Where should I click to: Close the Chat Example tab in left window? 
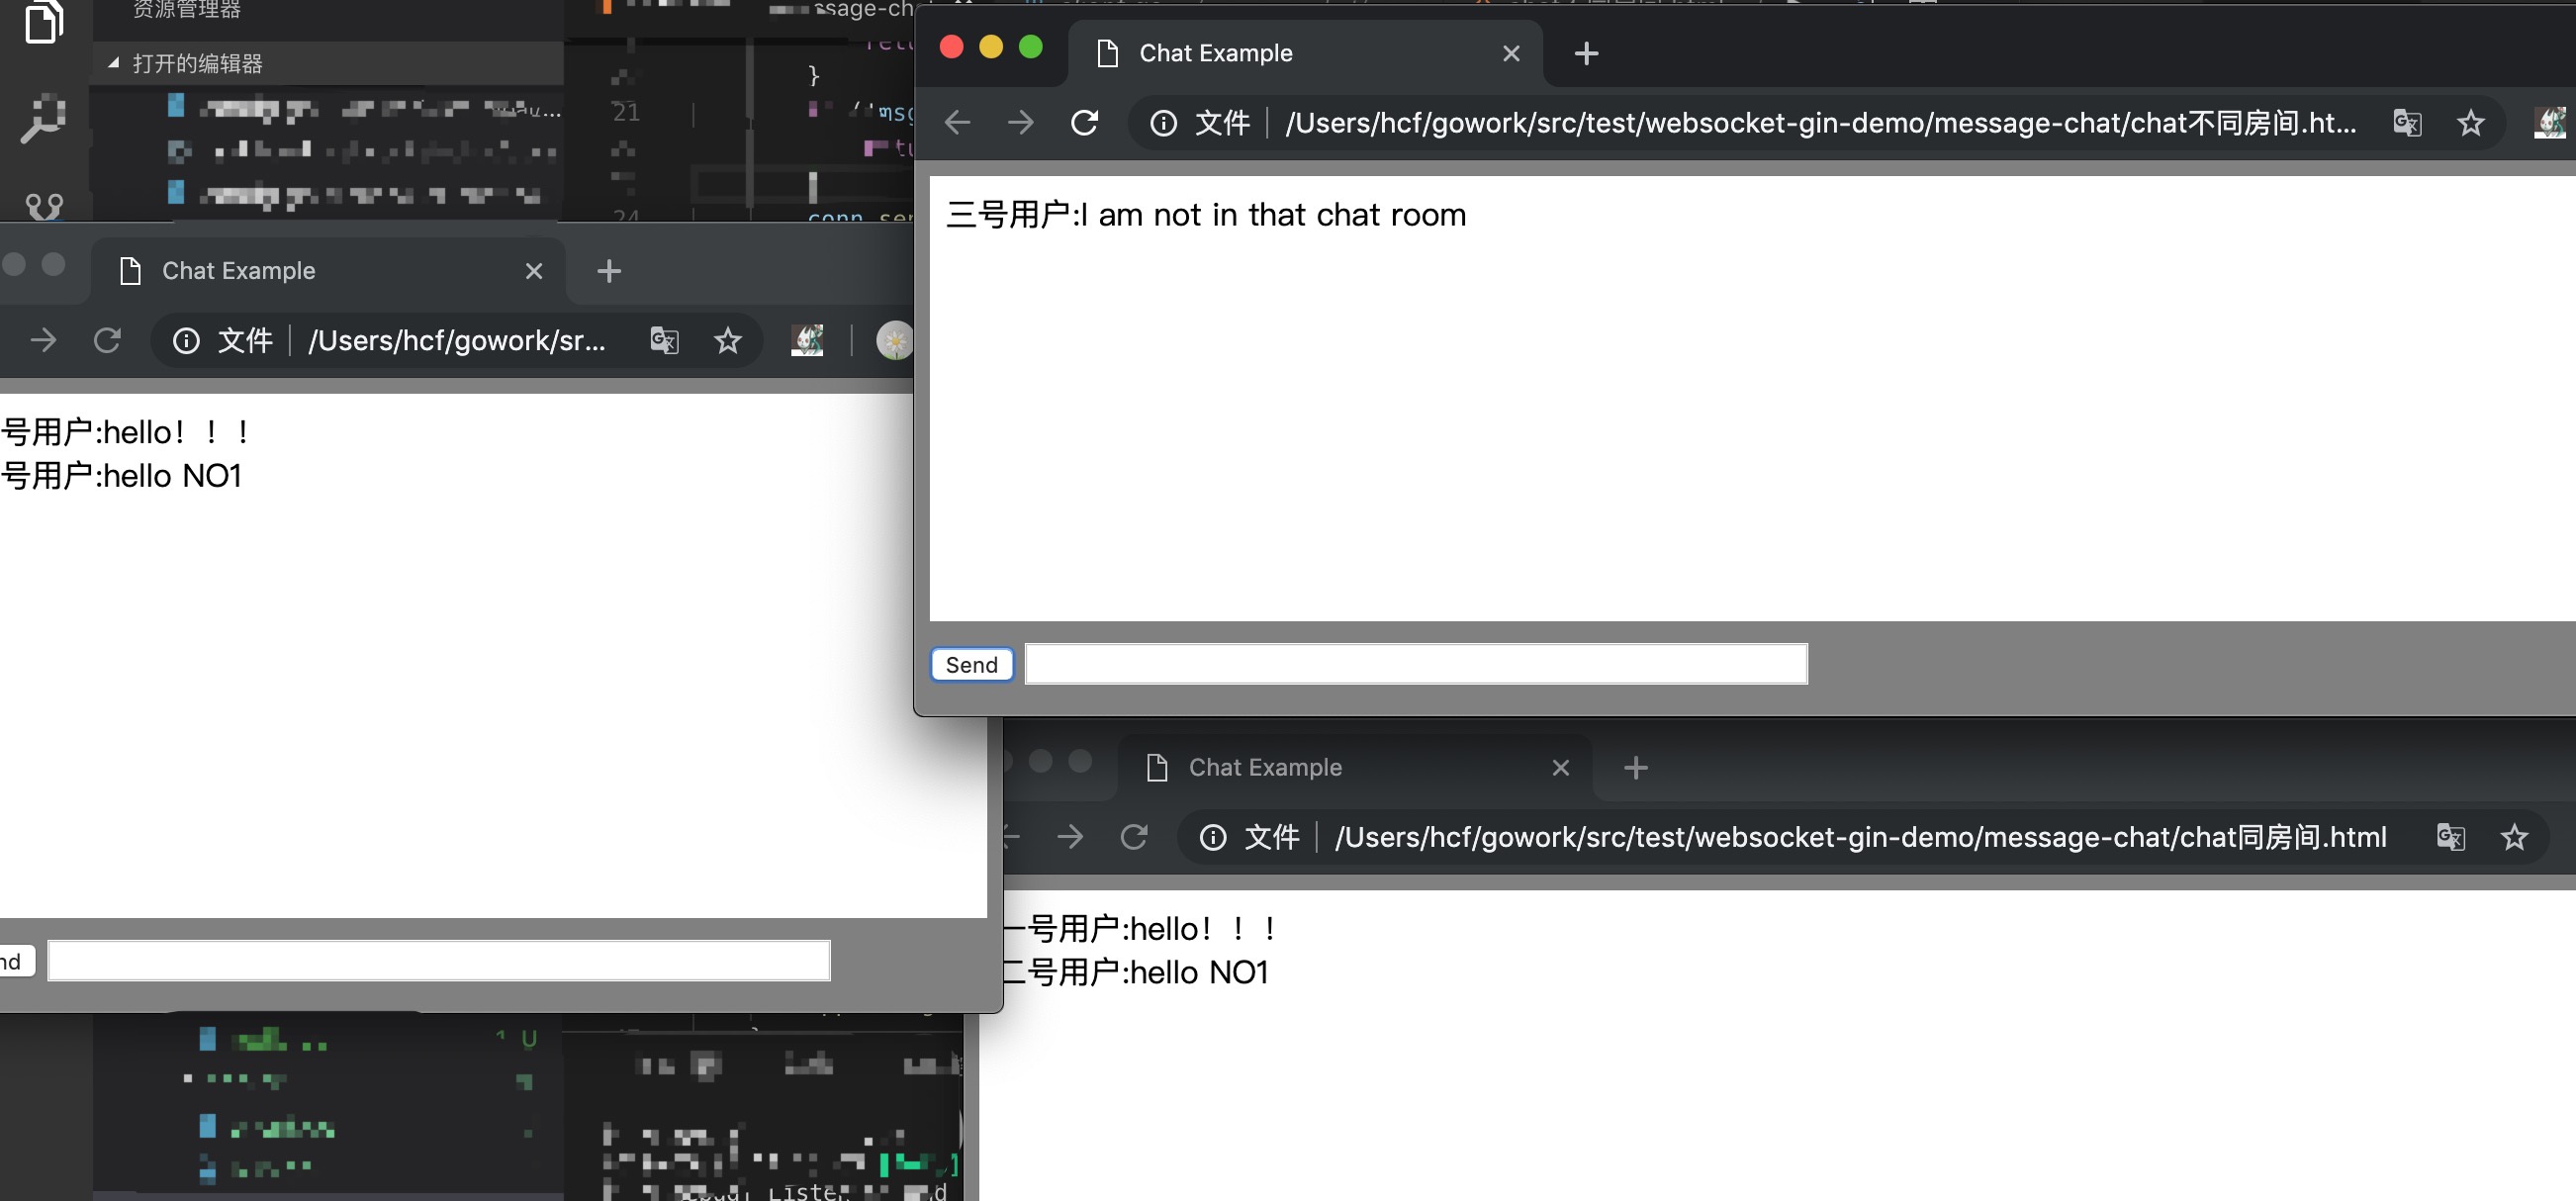[534, 271]
